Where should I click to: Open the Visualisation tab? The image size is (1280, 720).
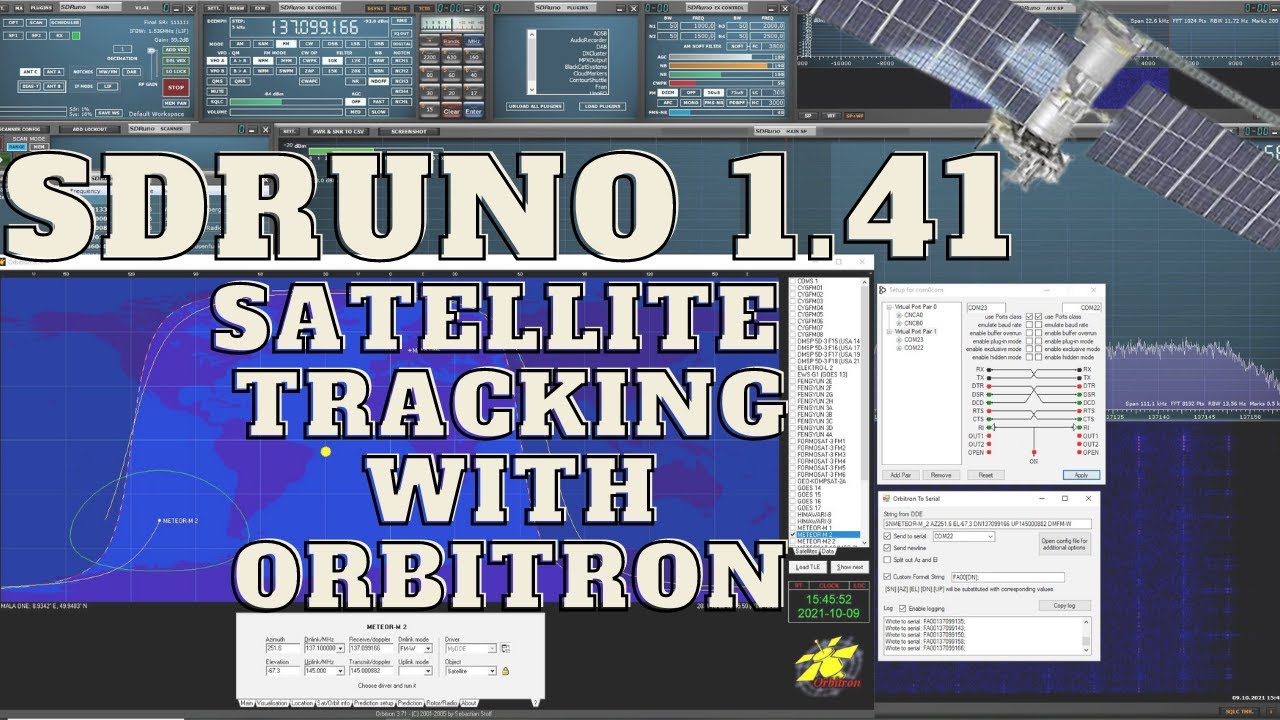pos(273,703)
